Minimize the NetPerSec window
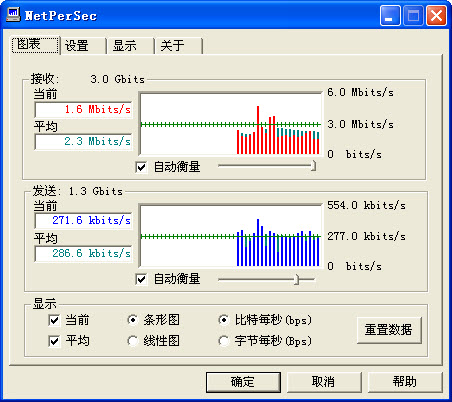The image size is (452, 402). tap(390, 16)
